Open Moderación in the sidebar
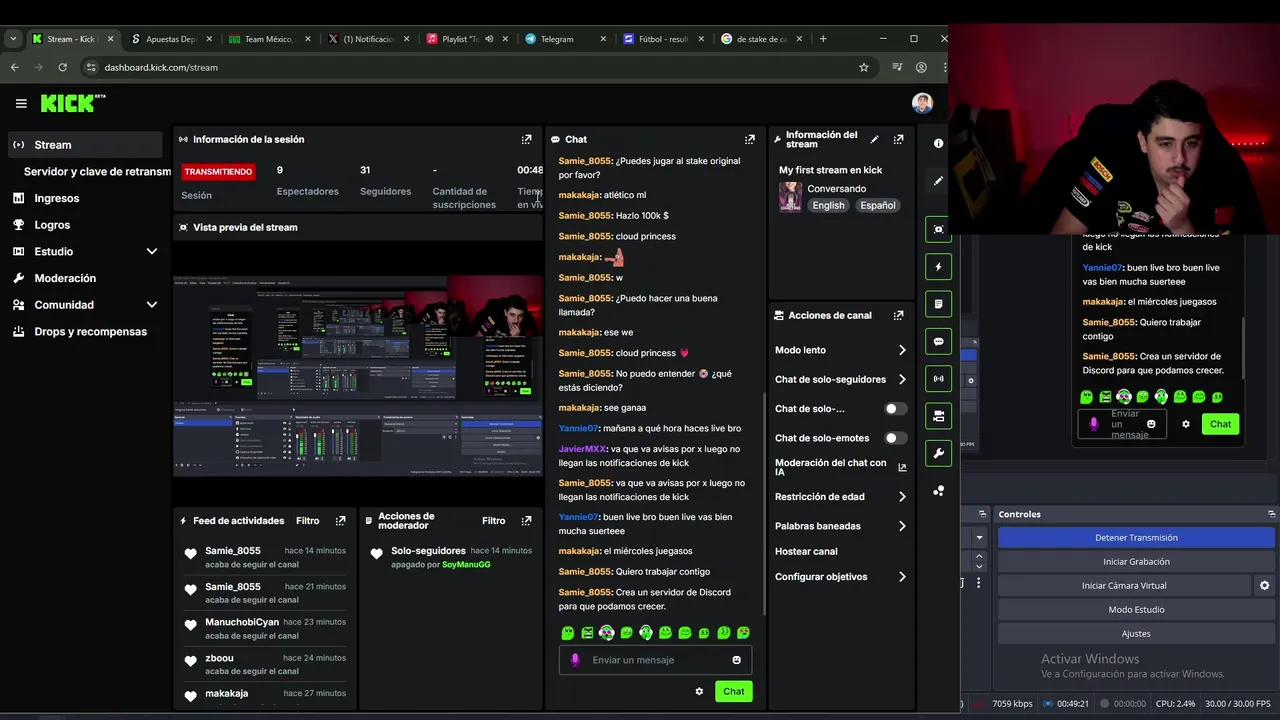This screenshot has height=720, width=1280. click(x=65, y=278)
